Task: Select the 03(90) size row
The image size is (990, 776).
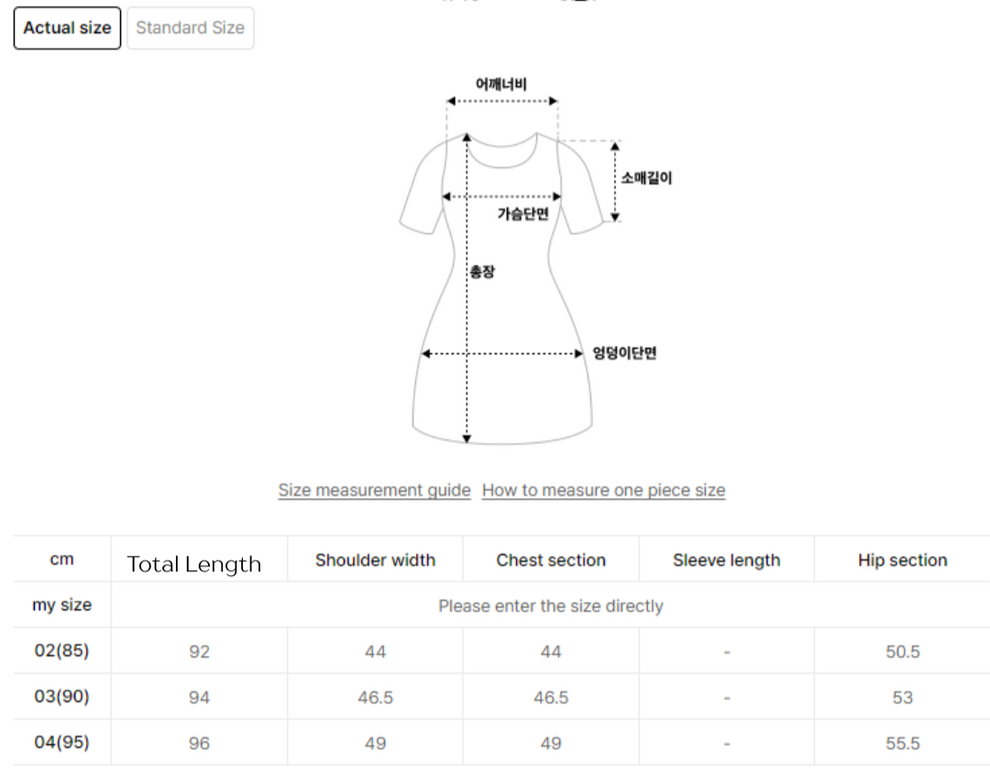Action: point(61,697)
